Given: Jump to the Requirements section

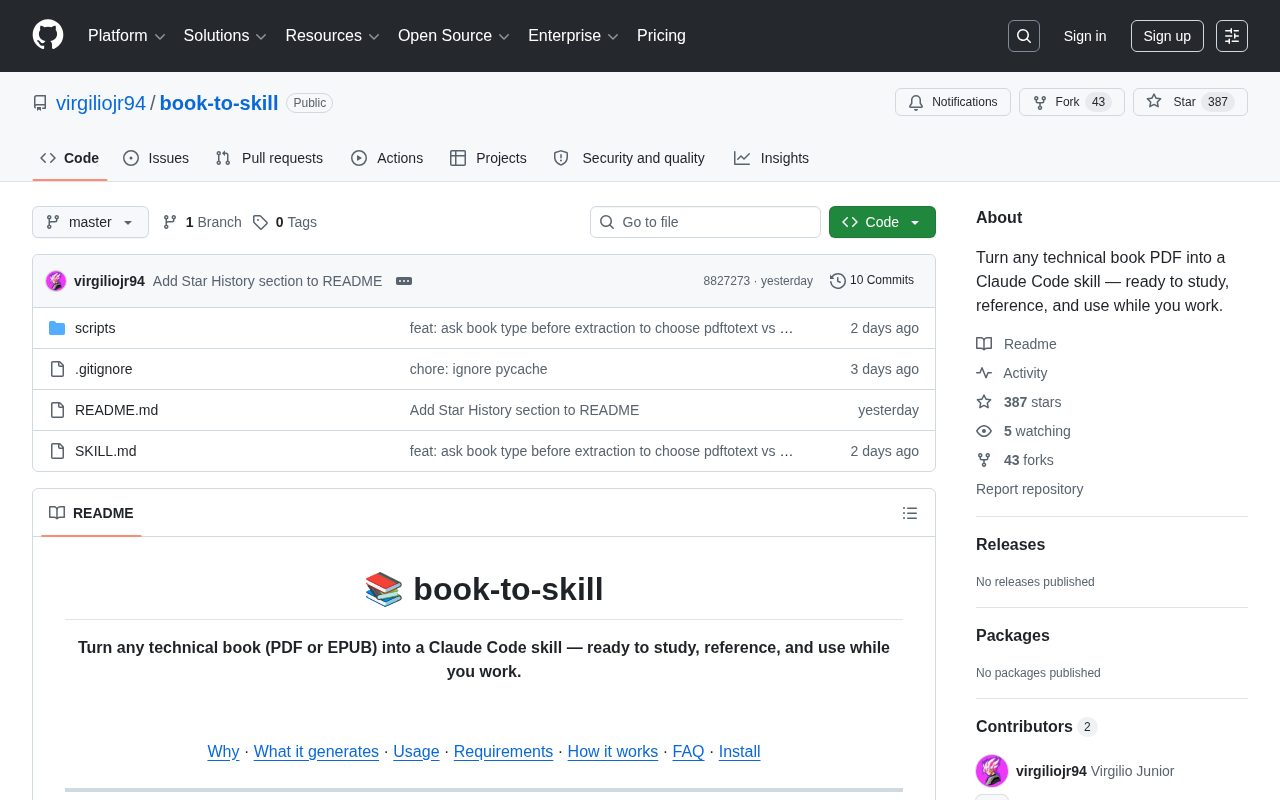Looking at the screenshot, I should 503,751.
